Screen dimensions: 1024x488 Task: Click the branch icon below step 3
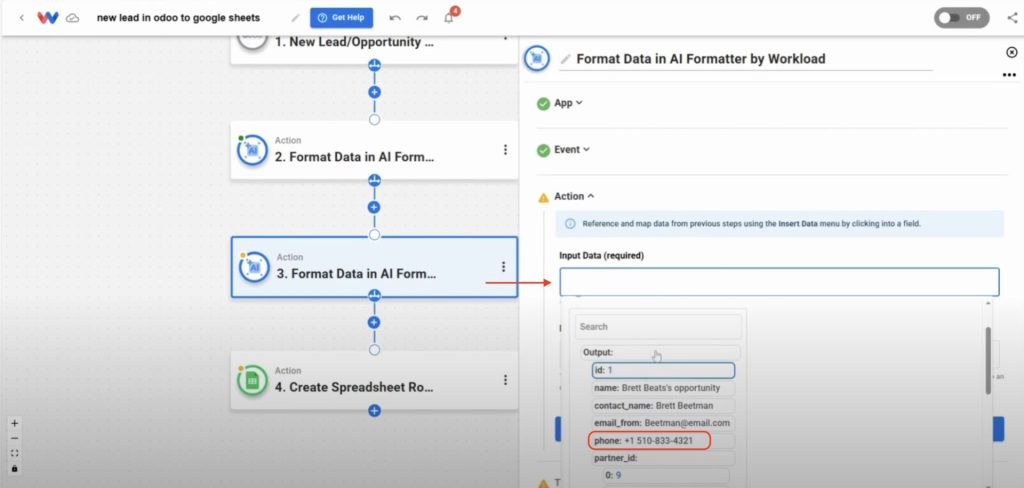click(374, 295)
